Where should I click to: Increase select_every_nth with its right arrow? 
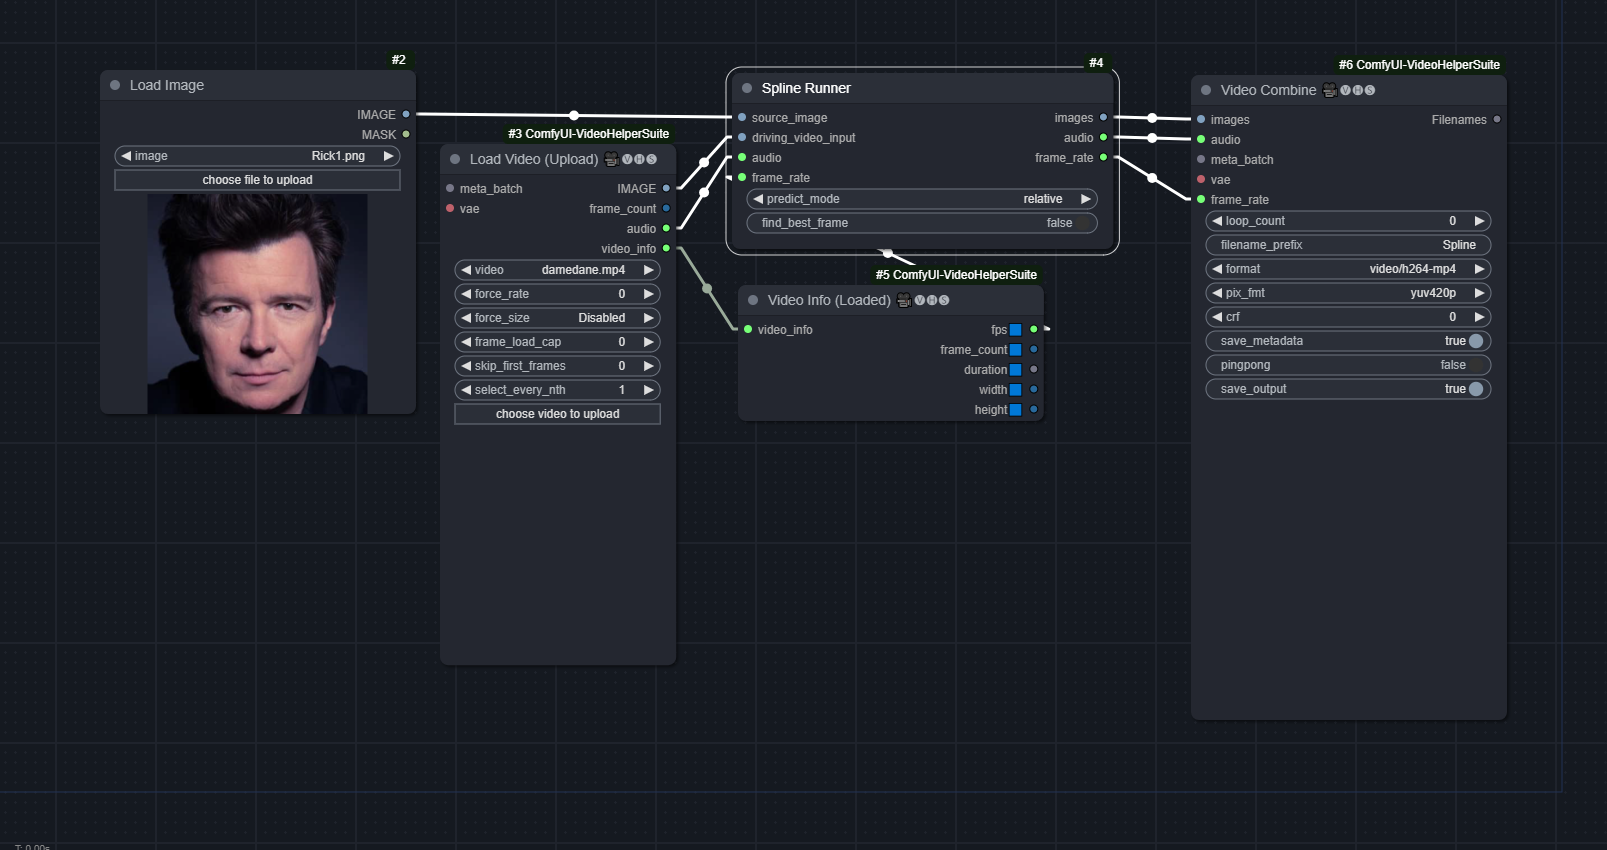(649, 390)
